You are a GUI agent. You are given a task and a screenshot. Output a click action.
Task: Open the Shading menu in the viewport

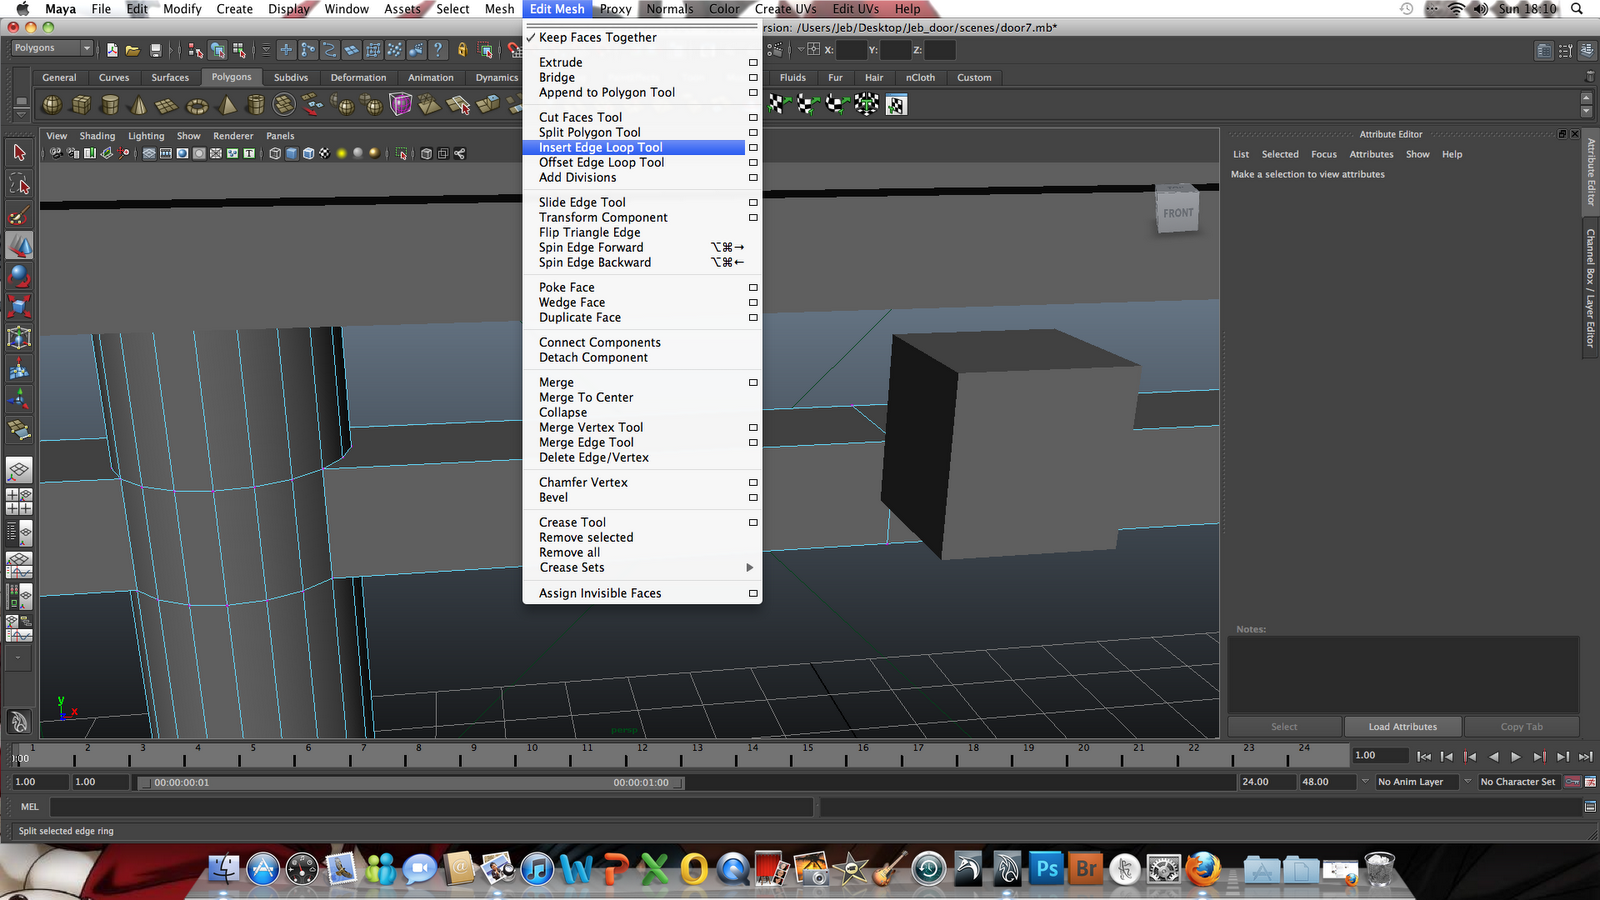tap(97, 136)
